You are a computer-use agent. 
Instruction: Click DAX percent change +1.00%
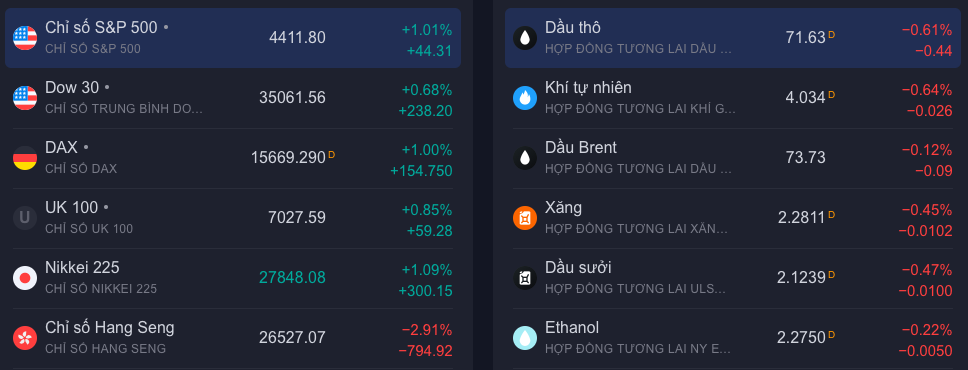coord(427,150)
